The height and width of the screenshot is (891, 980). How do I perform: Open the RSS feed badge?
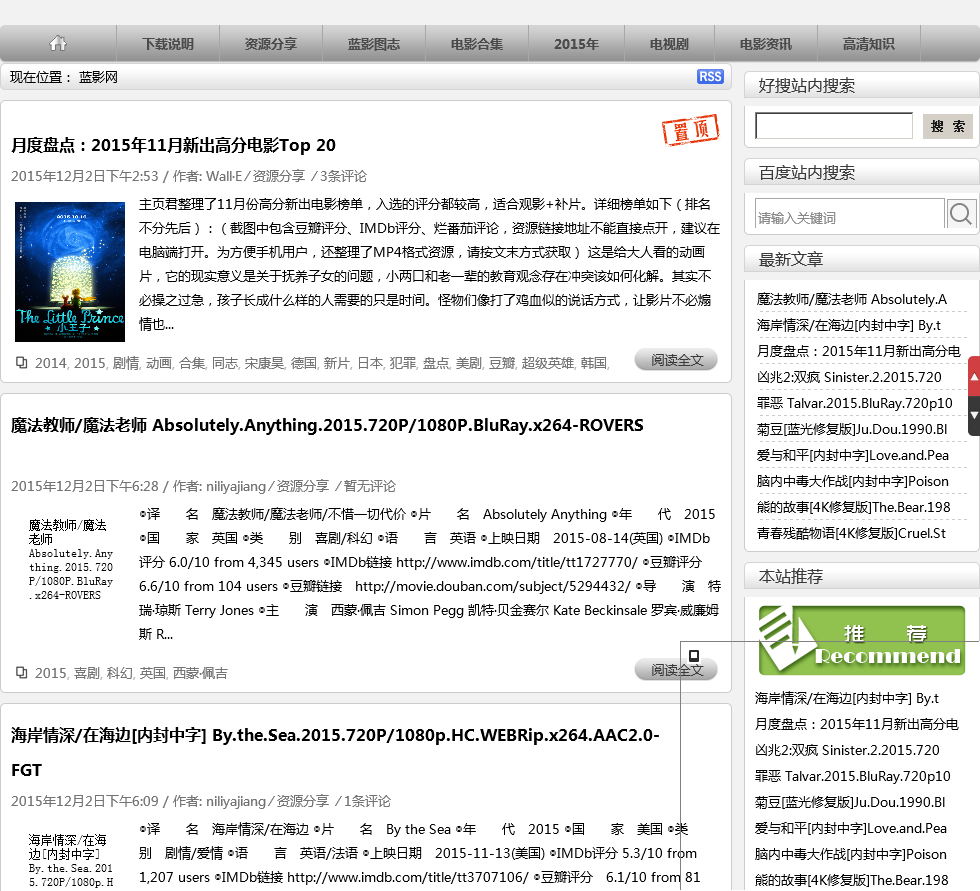tap(710, 77)
